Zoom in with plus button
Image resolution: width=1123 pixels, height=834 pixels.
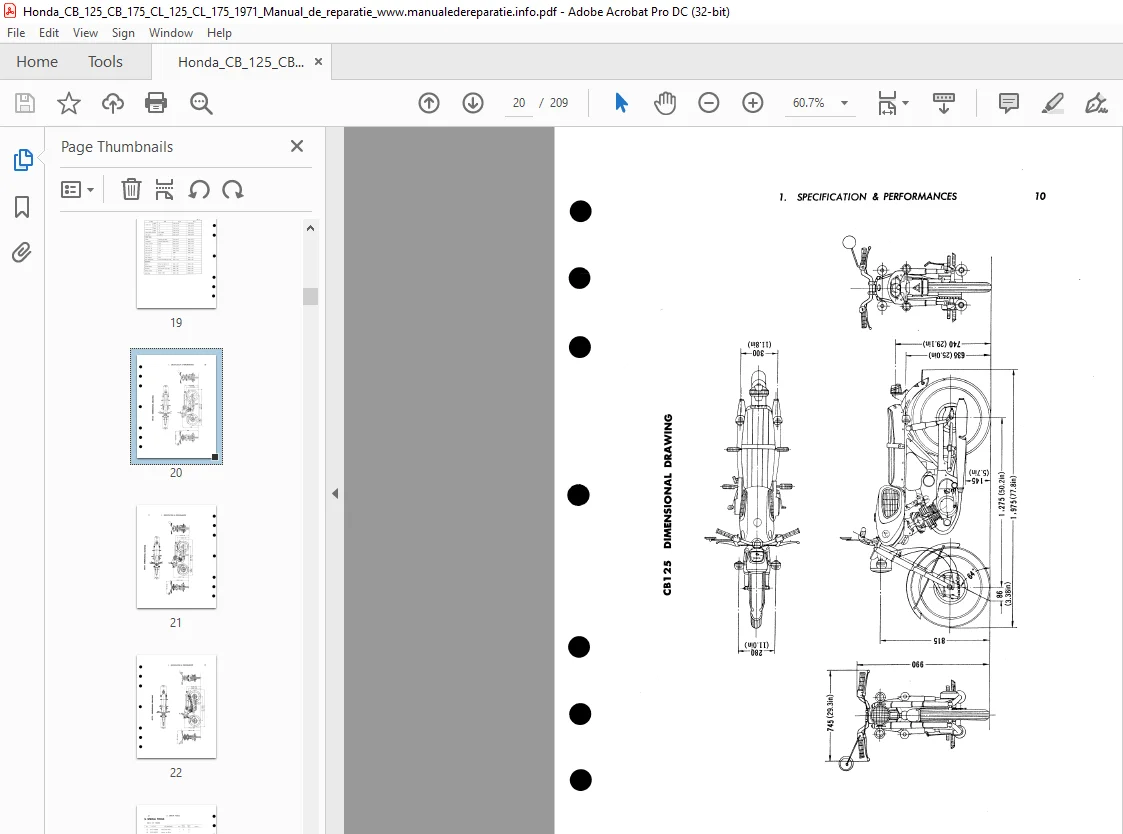(x=753, y=103)
